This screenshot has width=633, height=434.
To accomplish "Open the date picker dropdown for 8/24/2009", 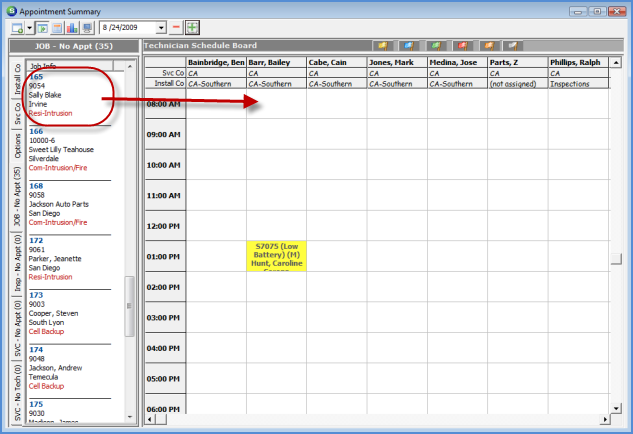I will pyautogui.click(x=161, y=28).
